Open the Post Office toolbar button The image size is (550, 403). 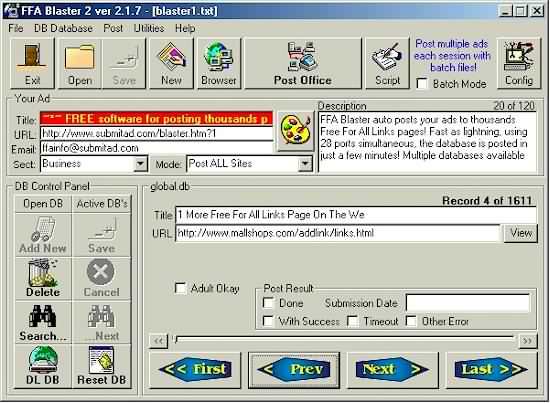tap(303, 63)
